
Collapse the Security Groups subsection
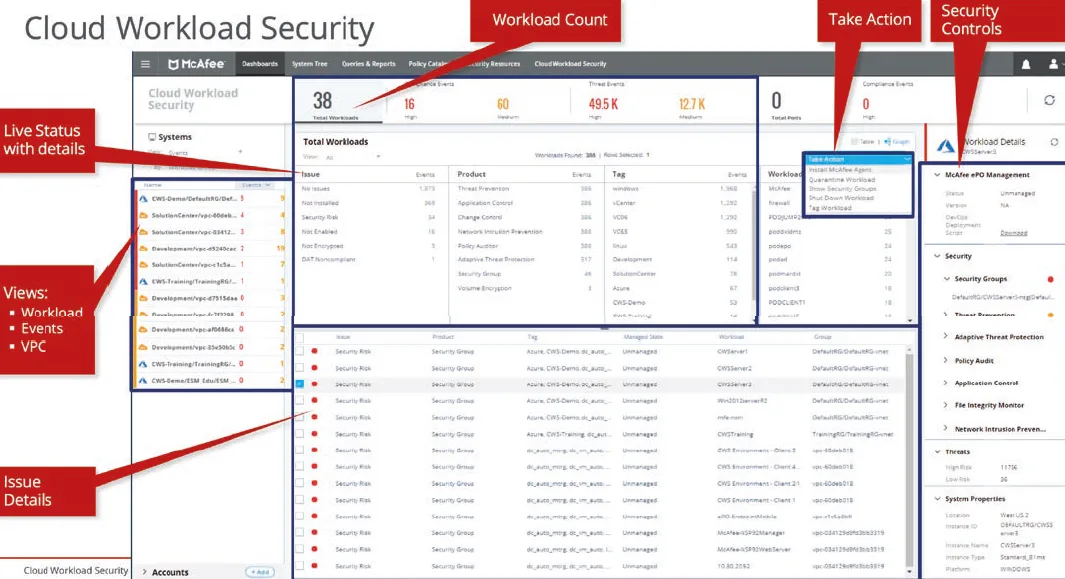[x=946, y=279]
